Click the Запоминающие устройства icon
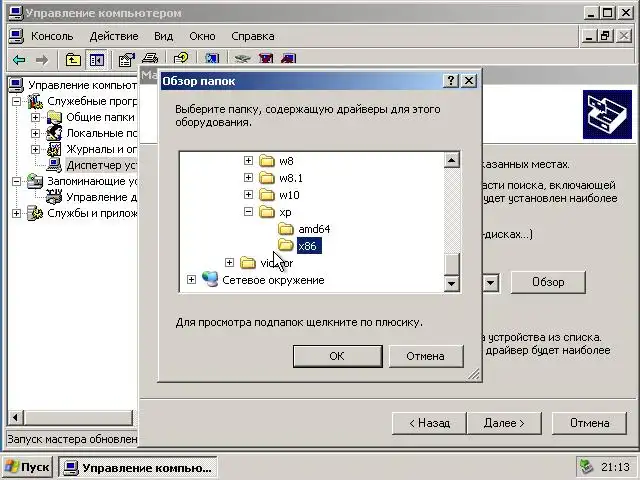Viewport: 640px width, 480px height. pos(35,181)
